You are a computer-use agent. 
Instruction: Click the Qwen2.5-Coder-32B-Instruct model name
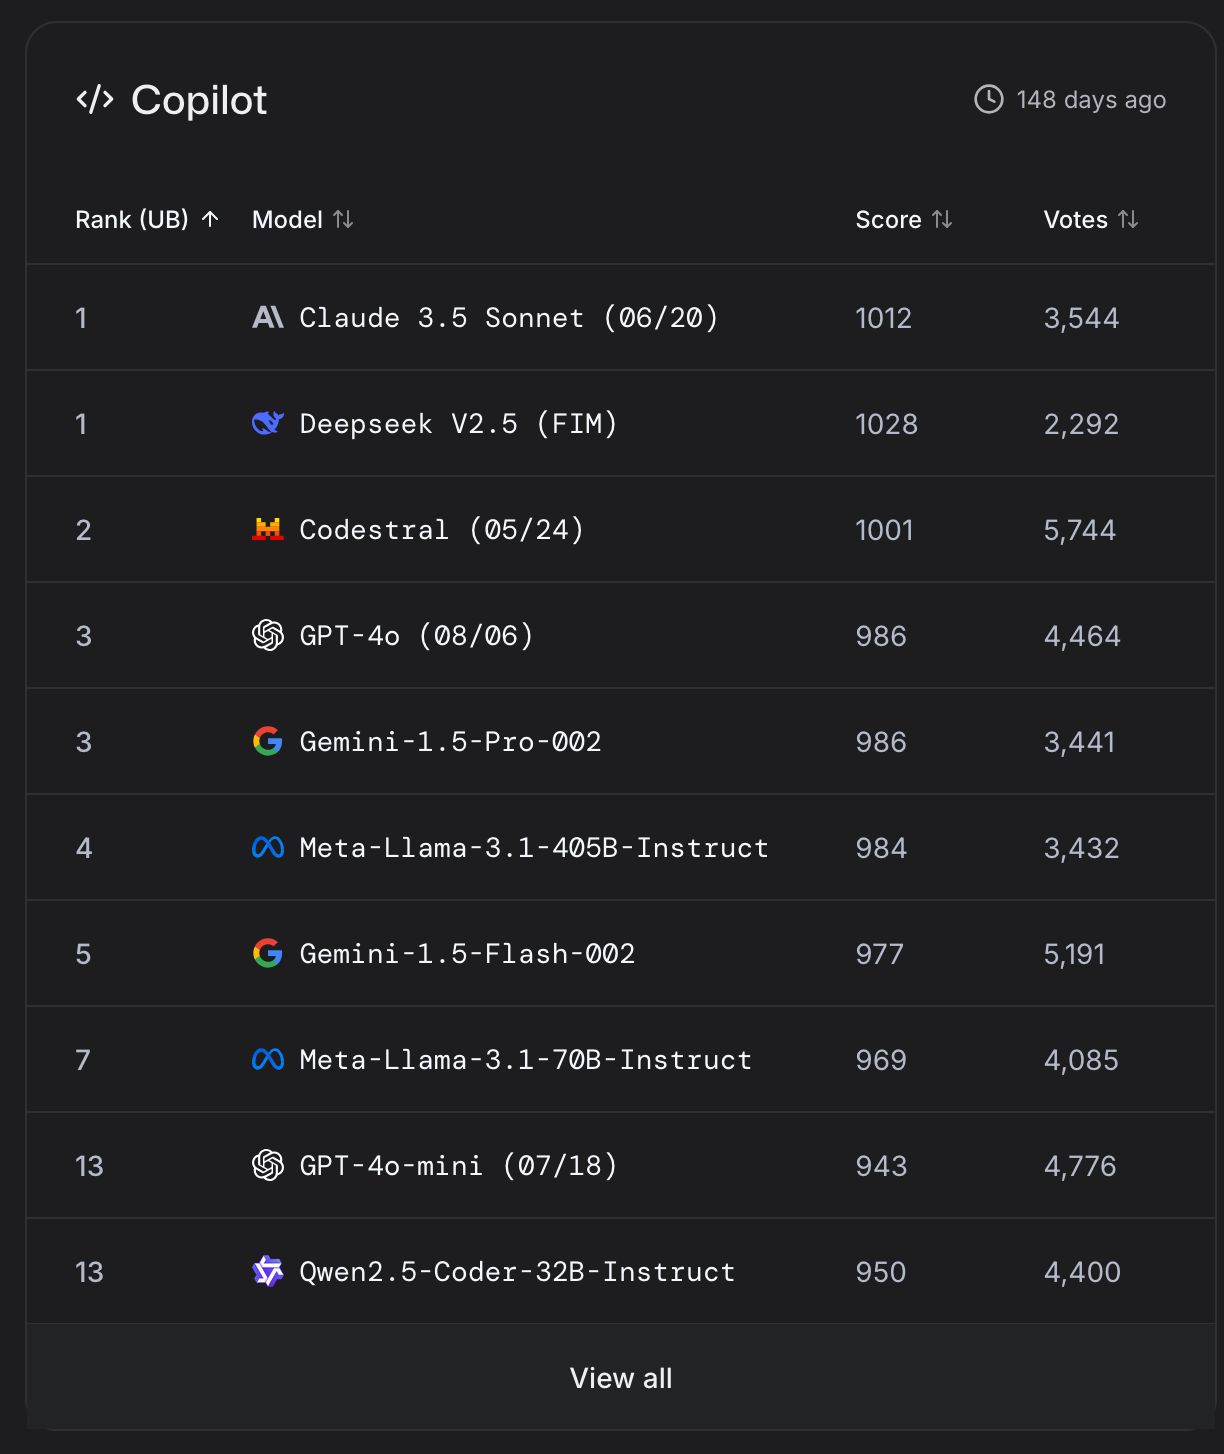(517, 1272)
